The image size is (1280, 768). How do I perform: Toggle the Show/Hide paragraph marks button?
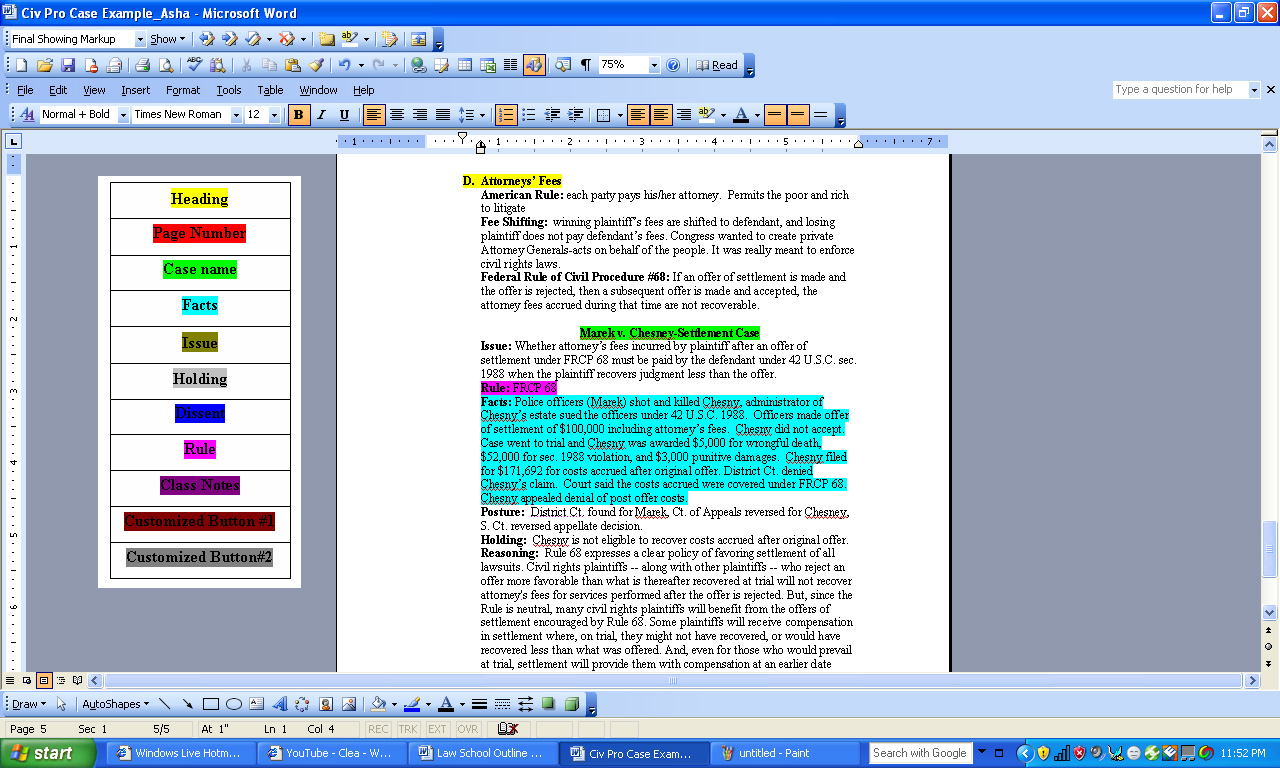[585, 65]
